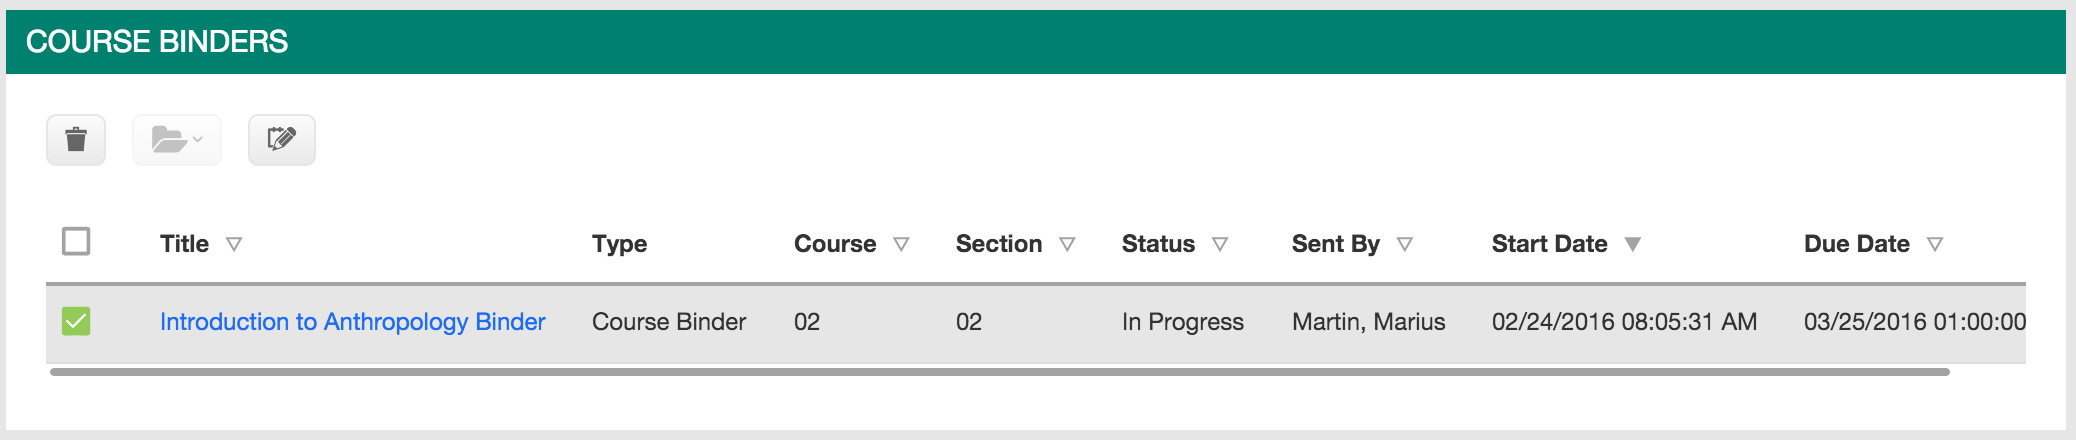Sort by Course using its triangle icon

[x=901, y=244]
